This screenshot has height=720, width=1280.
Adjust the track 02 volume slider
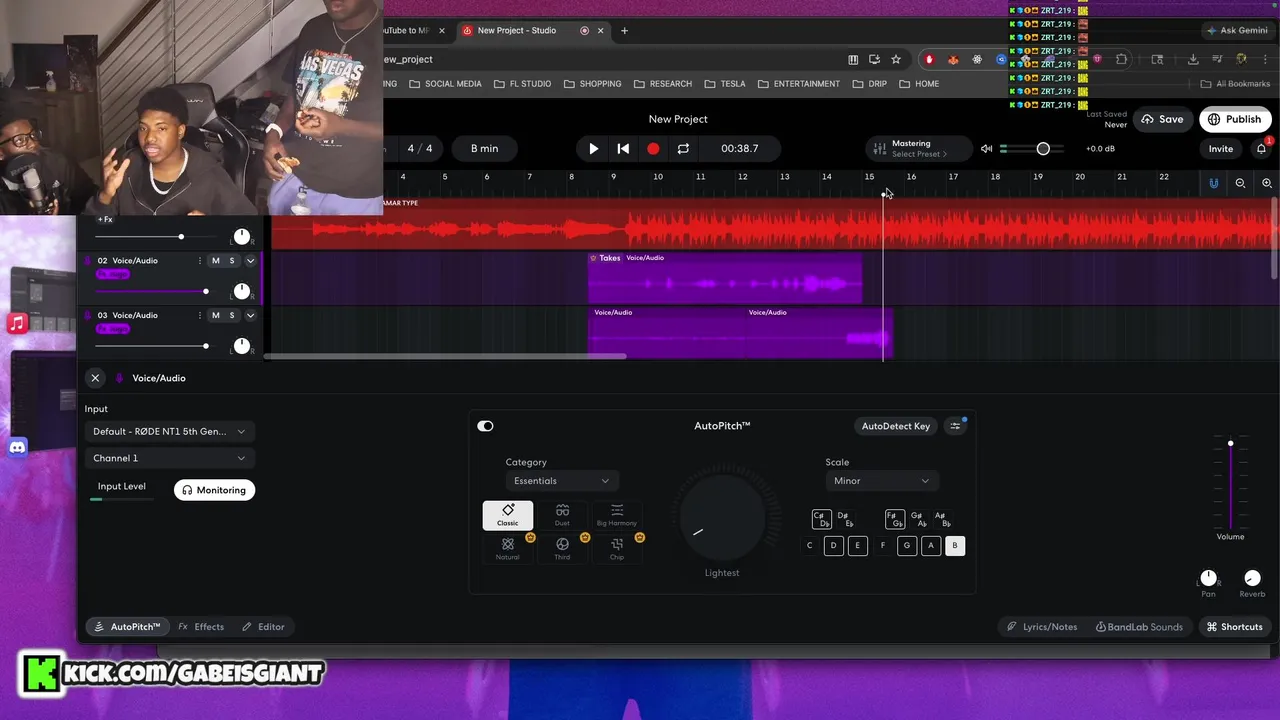point(206,292)
